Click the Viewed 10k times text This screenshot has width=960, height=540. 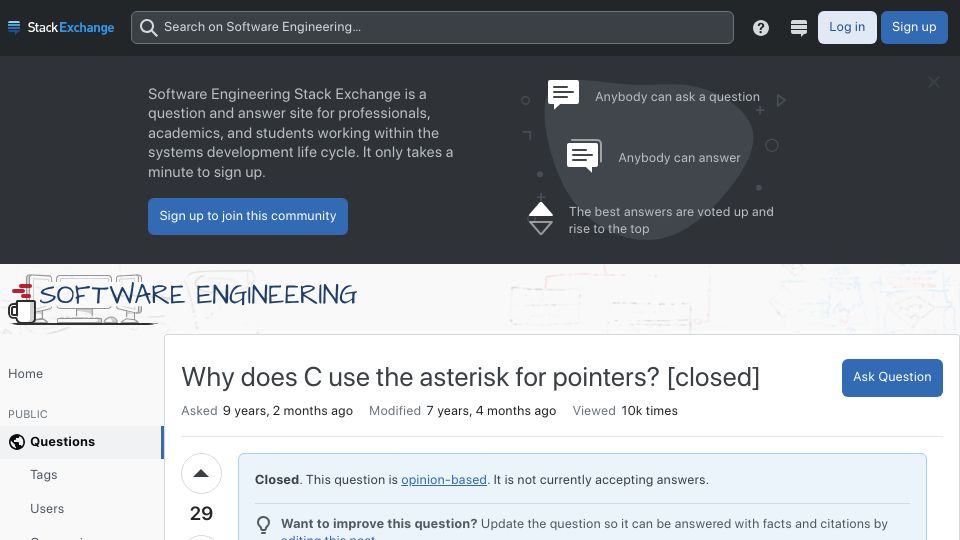625,411
